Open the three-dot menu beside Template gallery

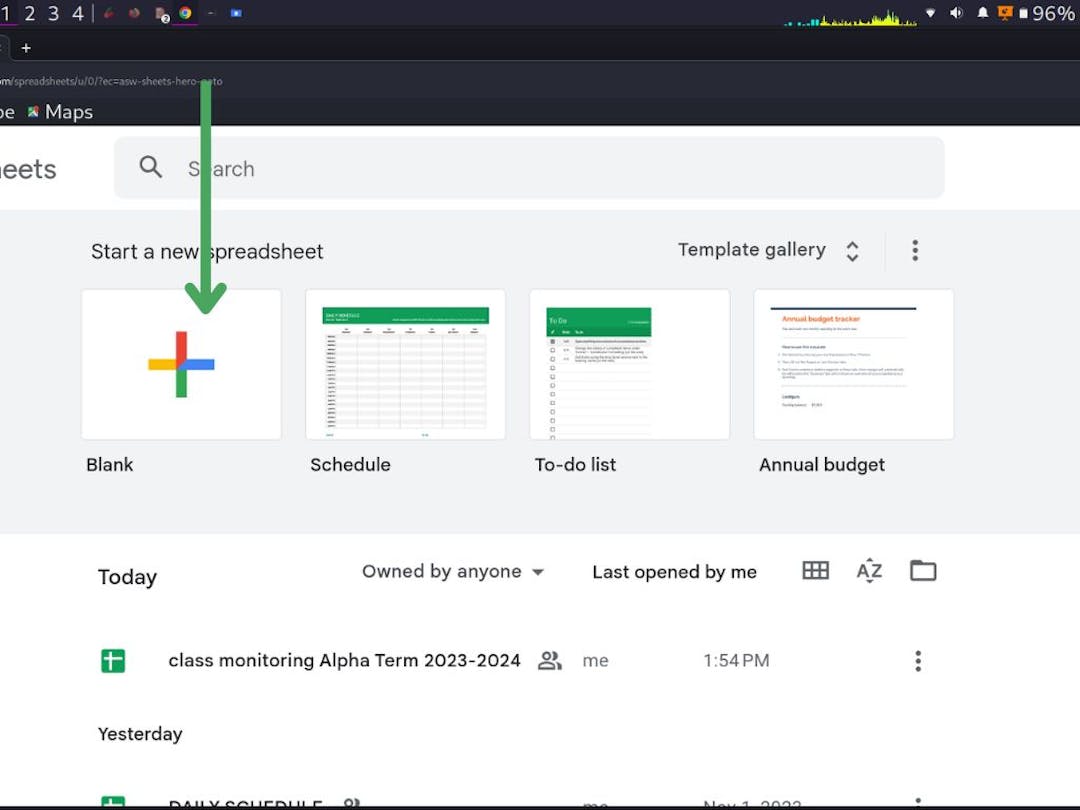pyautogui.click(x=914, y=249)
